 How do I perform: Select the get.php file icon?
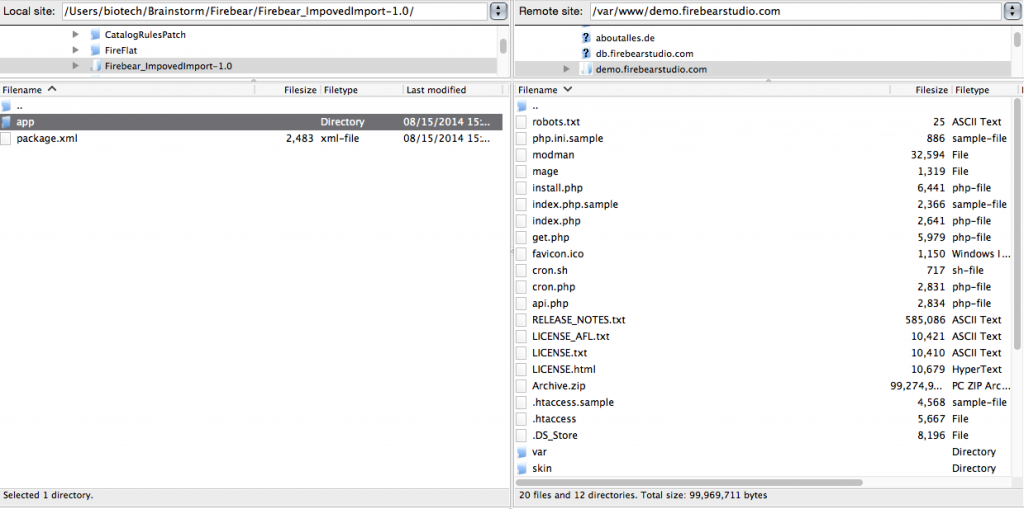[x=521, y=237]
